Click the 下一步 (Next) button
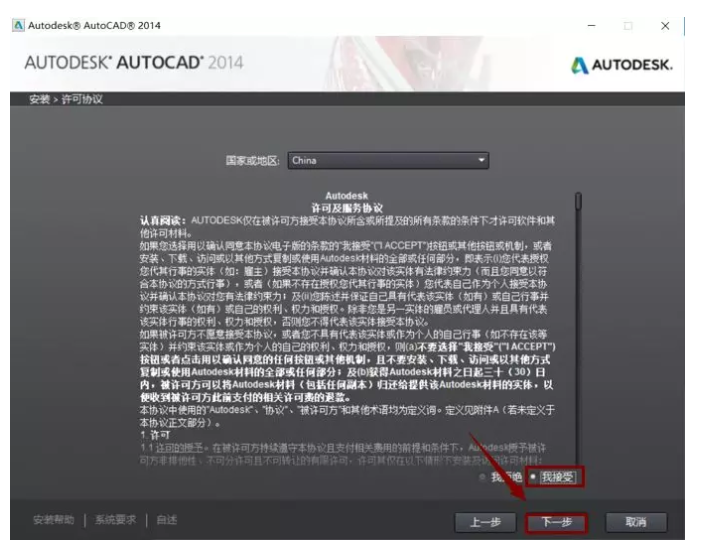Screen dimensions: 708x556 [556, 522]
